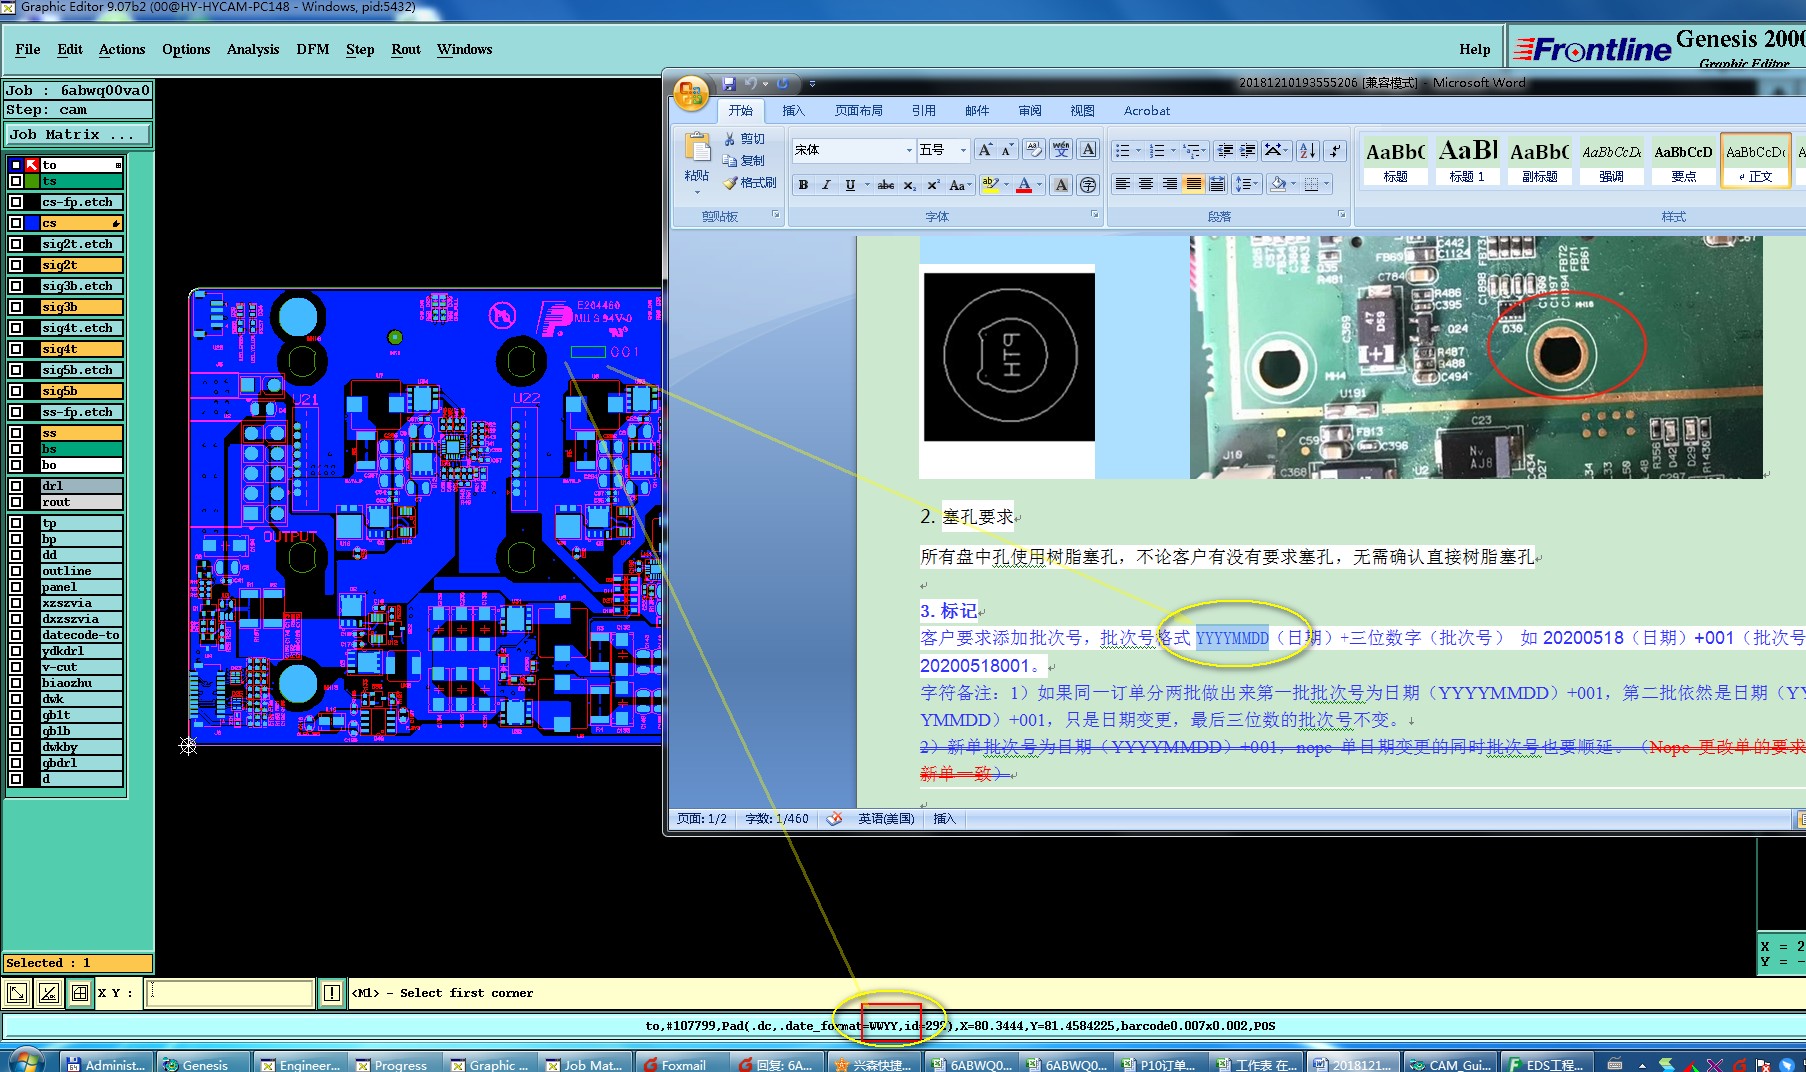The image size is (1806, 1072).
Task: Grow font size in Word ribbon
Action: (x=985, y=150)
